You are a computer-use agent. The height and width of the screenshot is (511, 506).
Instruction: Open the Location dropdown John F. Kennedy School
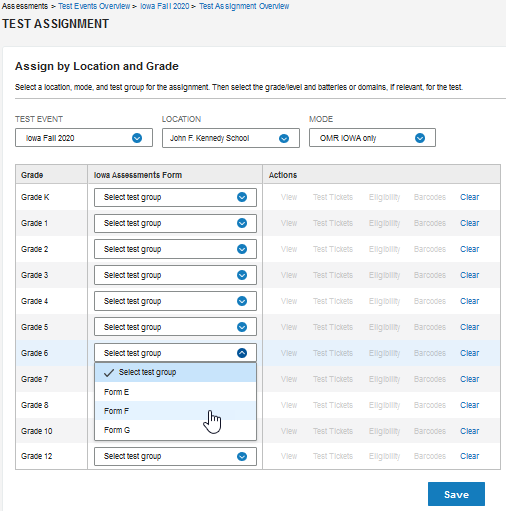coord(231,138)
